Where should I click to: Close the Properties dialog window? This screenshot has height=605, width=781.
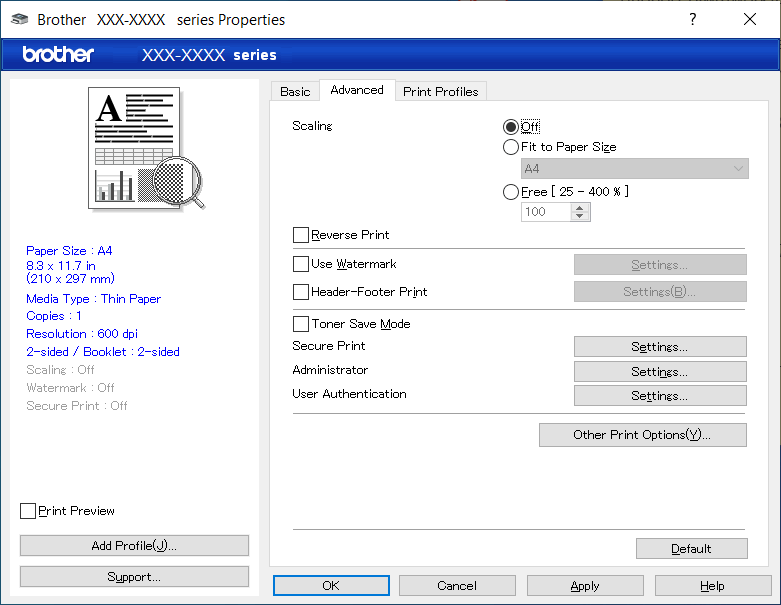(750, 19)
